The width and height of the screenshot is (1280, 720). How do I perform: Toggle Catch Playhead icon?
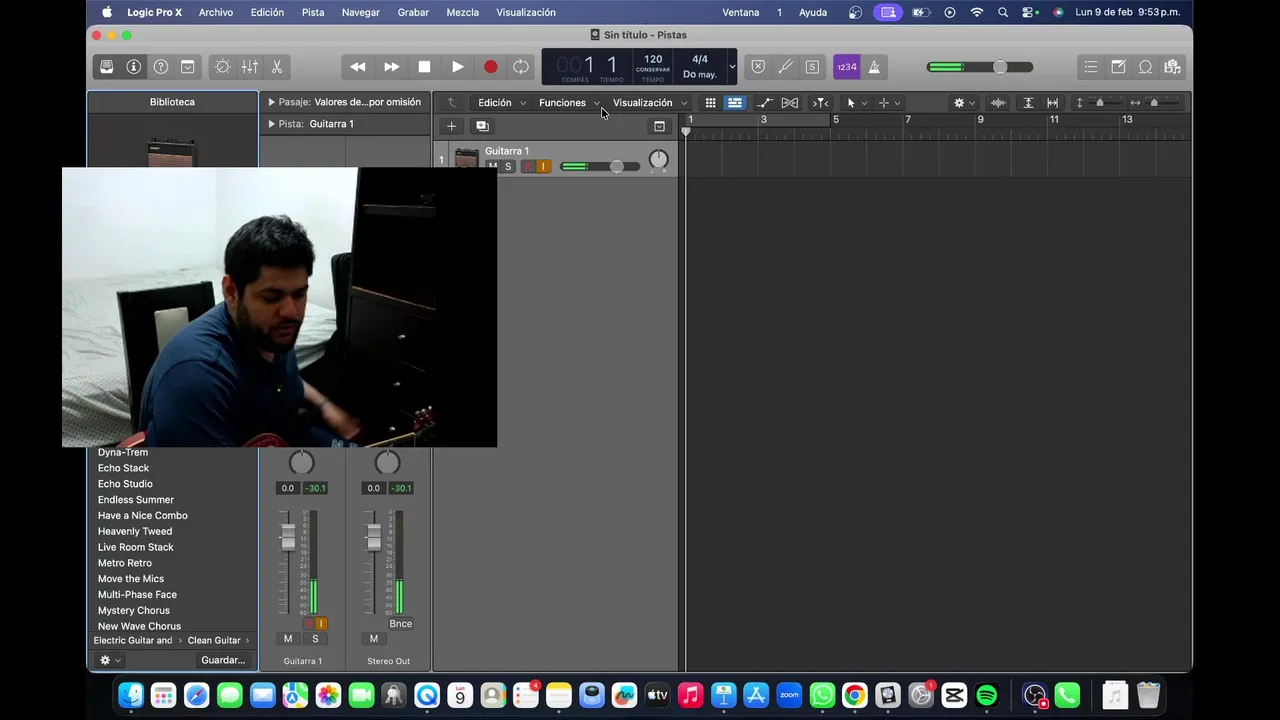click(820, 103)
